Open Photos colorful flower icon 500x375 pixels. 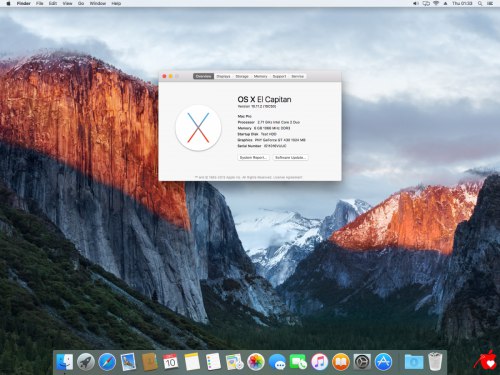(256, 362)
